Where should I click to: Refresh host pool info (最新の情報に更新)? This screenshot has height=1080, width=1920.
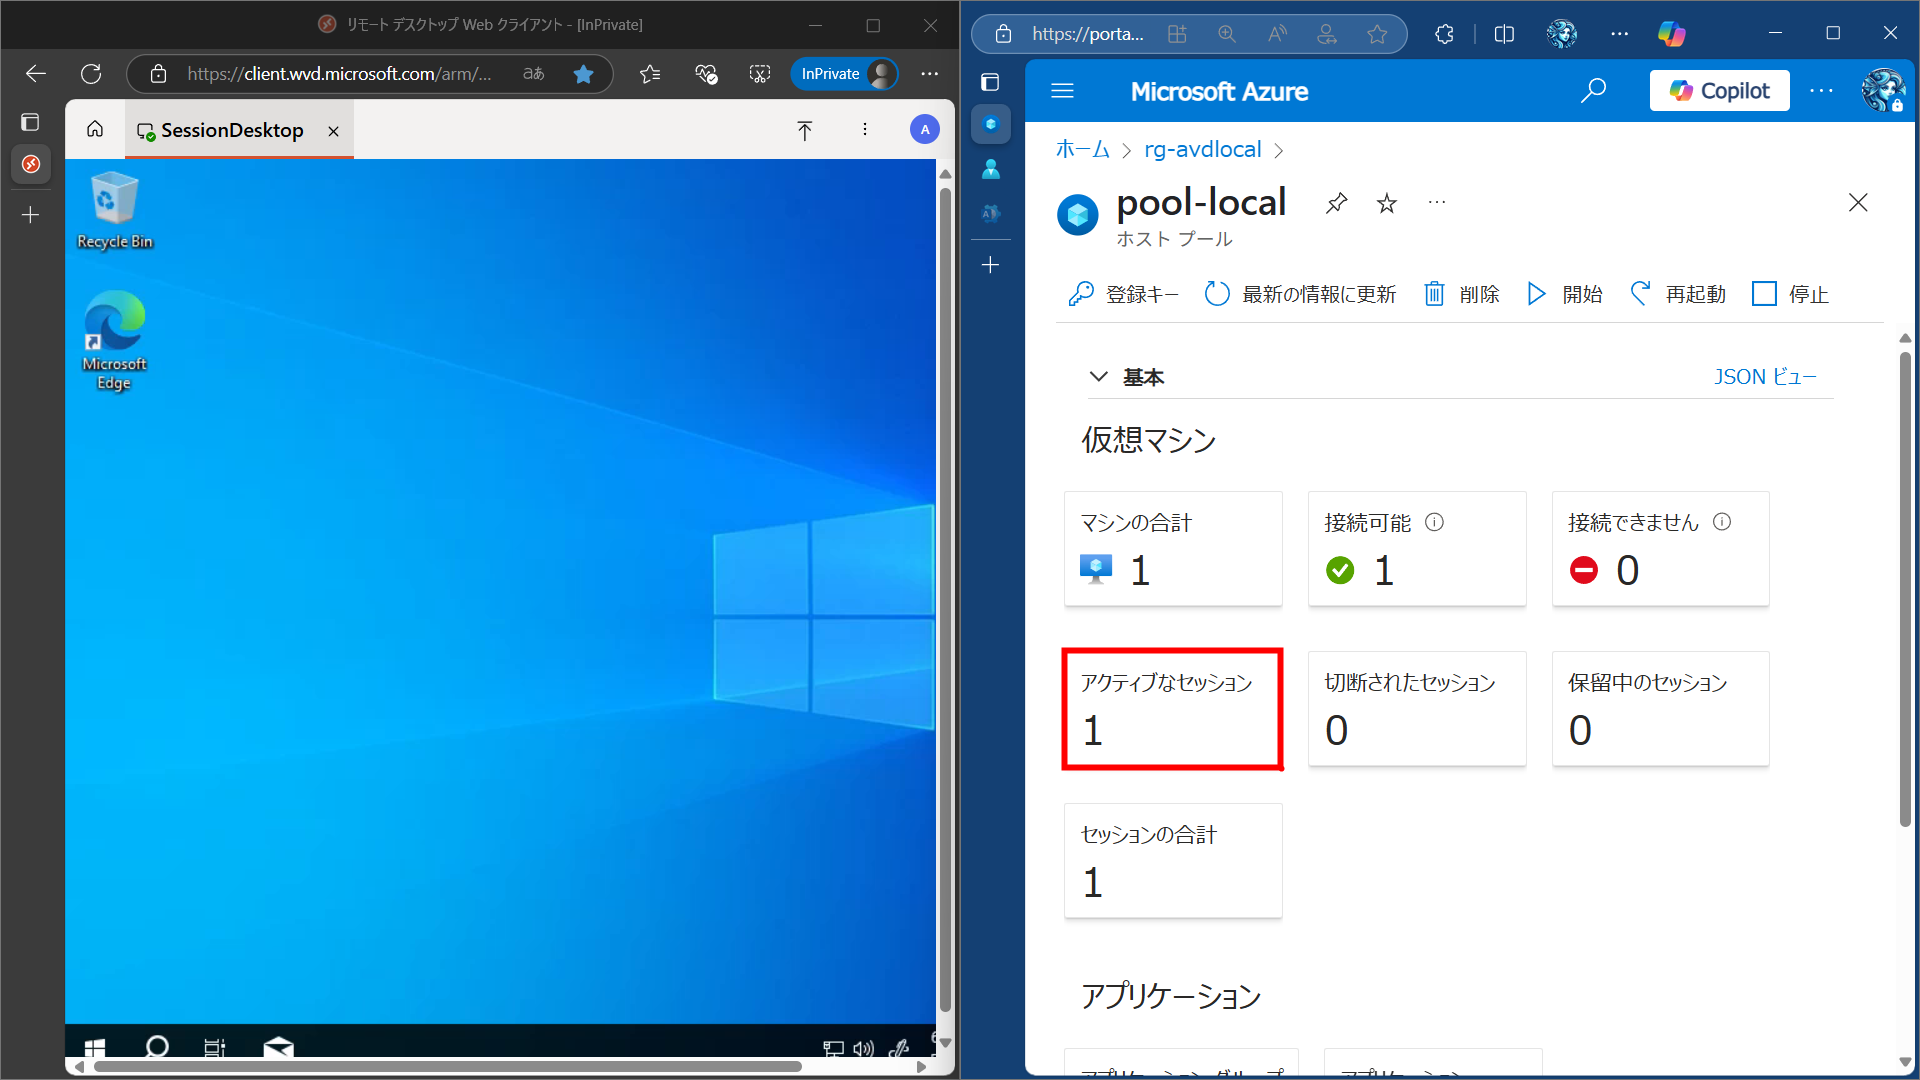pos(1217,294)
